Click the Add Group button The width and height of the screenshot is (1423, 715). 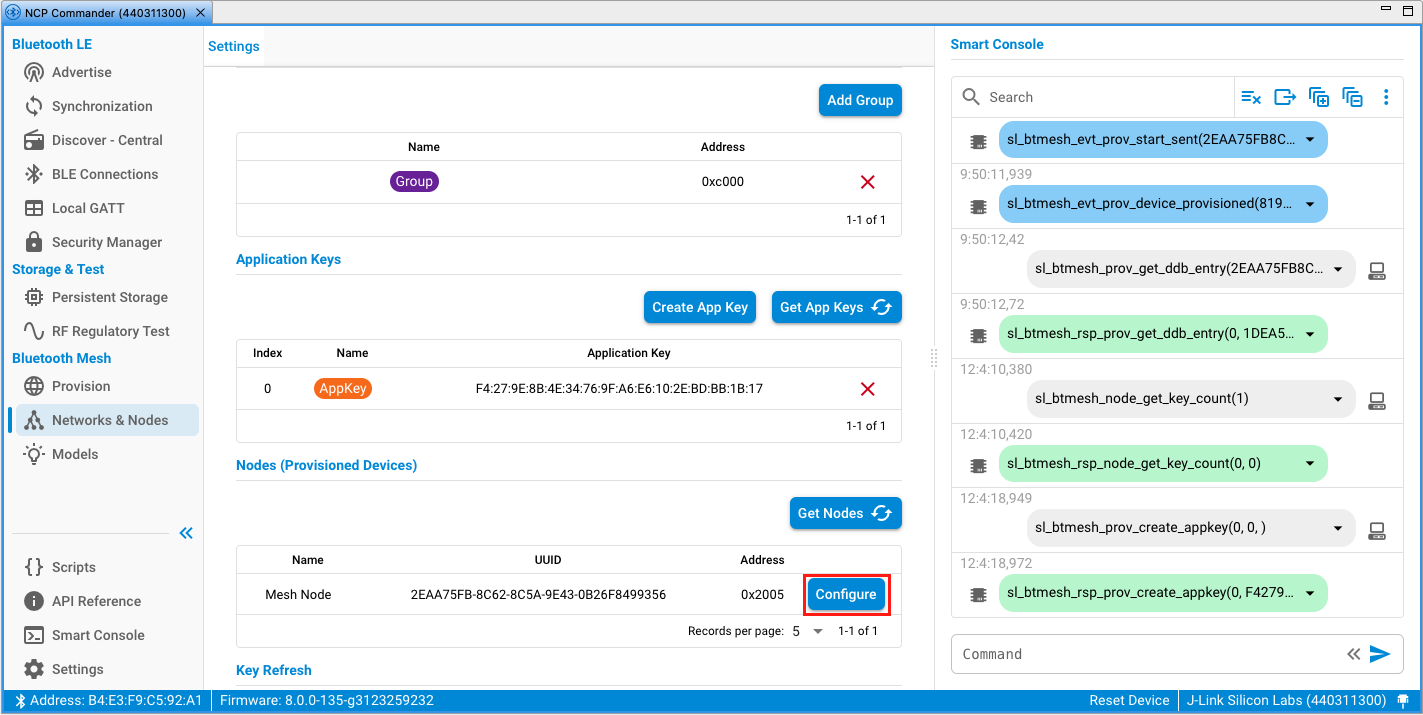click(860, 100)
